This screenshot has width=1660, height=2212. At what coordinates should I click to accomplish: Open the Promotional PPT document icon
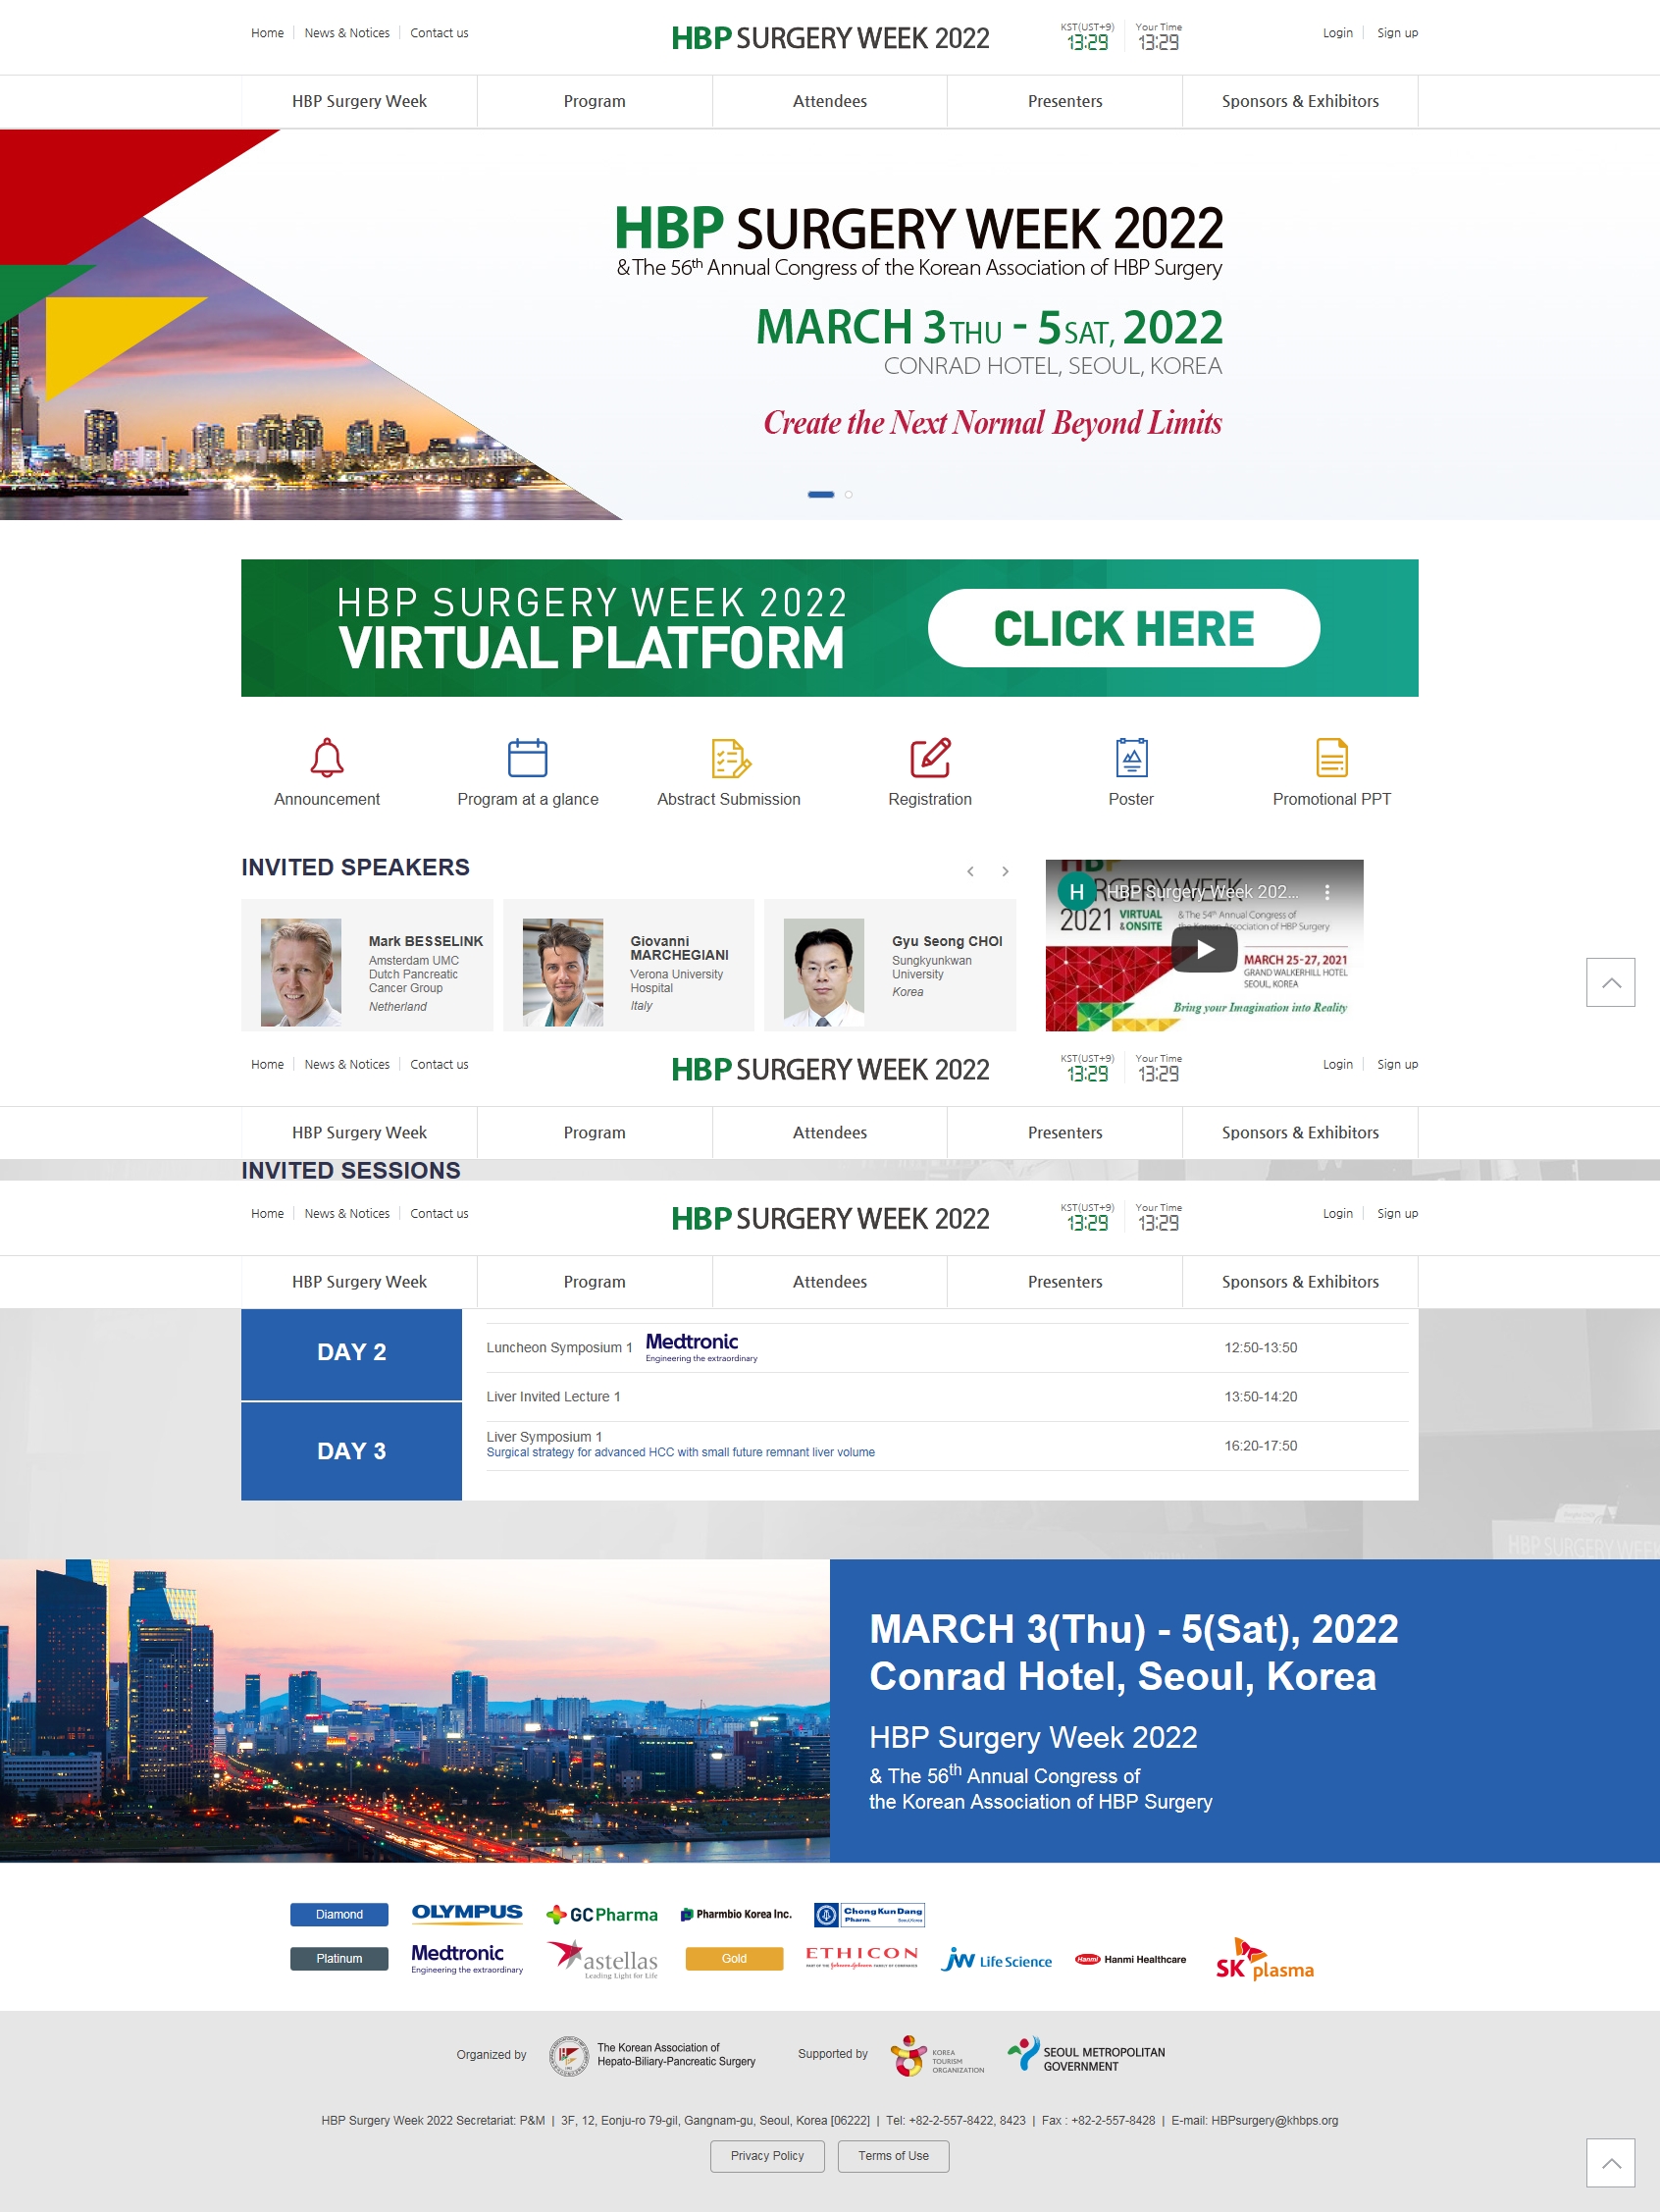(1331, 758)
